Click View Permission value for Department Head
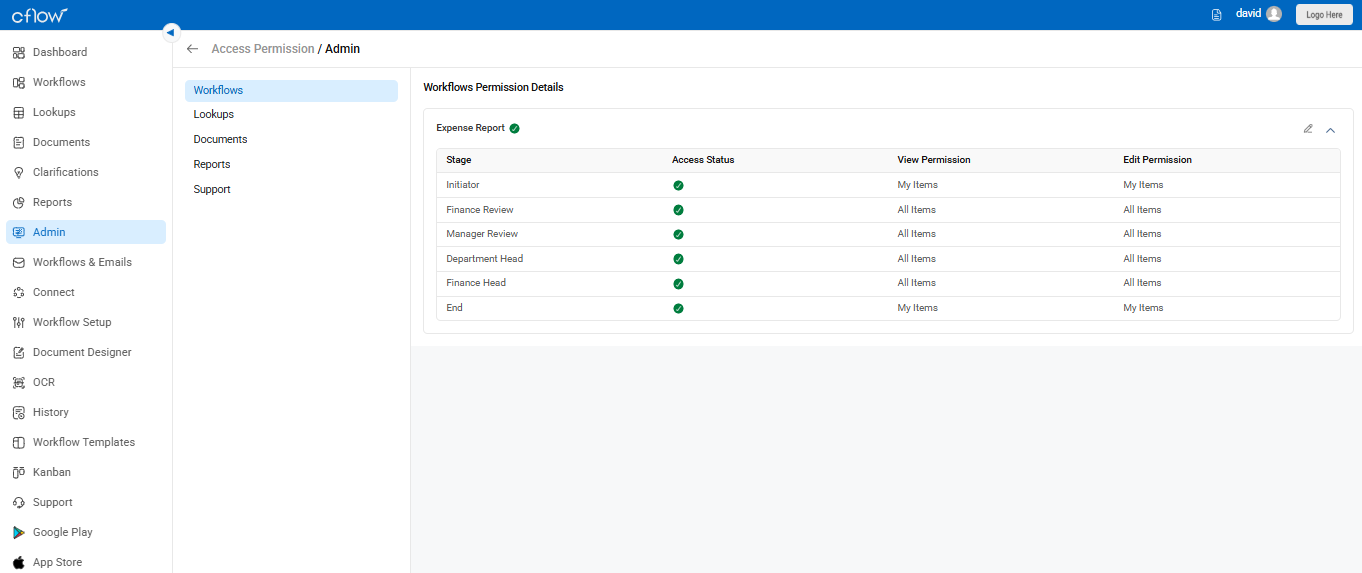Screen dimensions: 1362x573 [916, 259]
